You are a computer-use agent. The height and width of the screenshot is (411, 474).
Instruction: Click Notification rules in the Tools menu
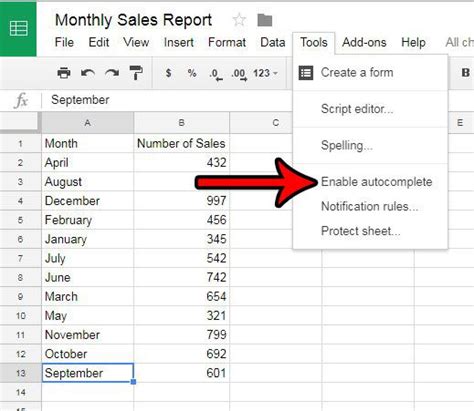369,206
